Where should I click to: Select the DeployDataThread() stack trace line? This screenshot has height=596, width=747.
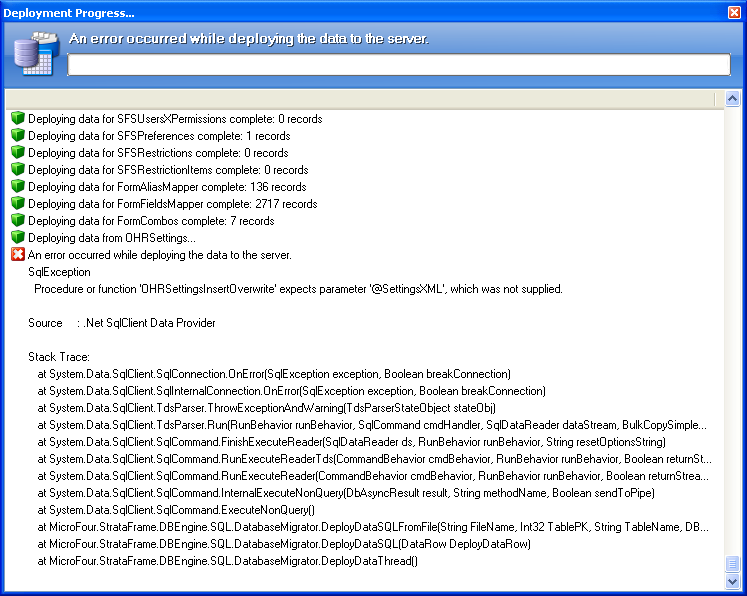227,561
